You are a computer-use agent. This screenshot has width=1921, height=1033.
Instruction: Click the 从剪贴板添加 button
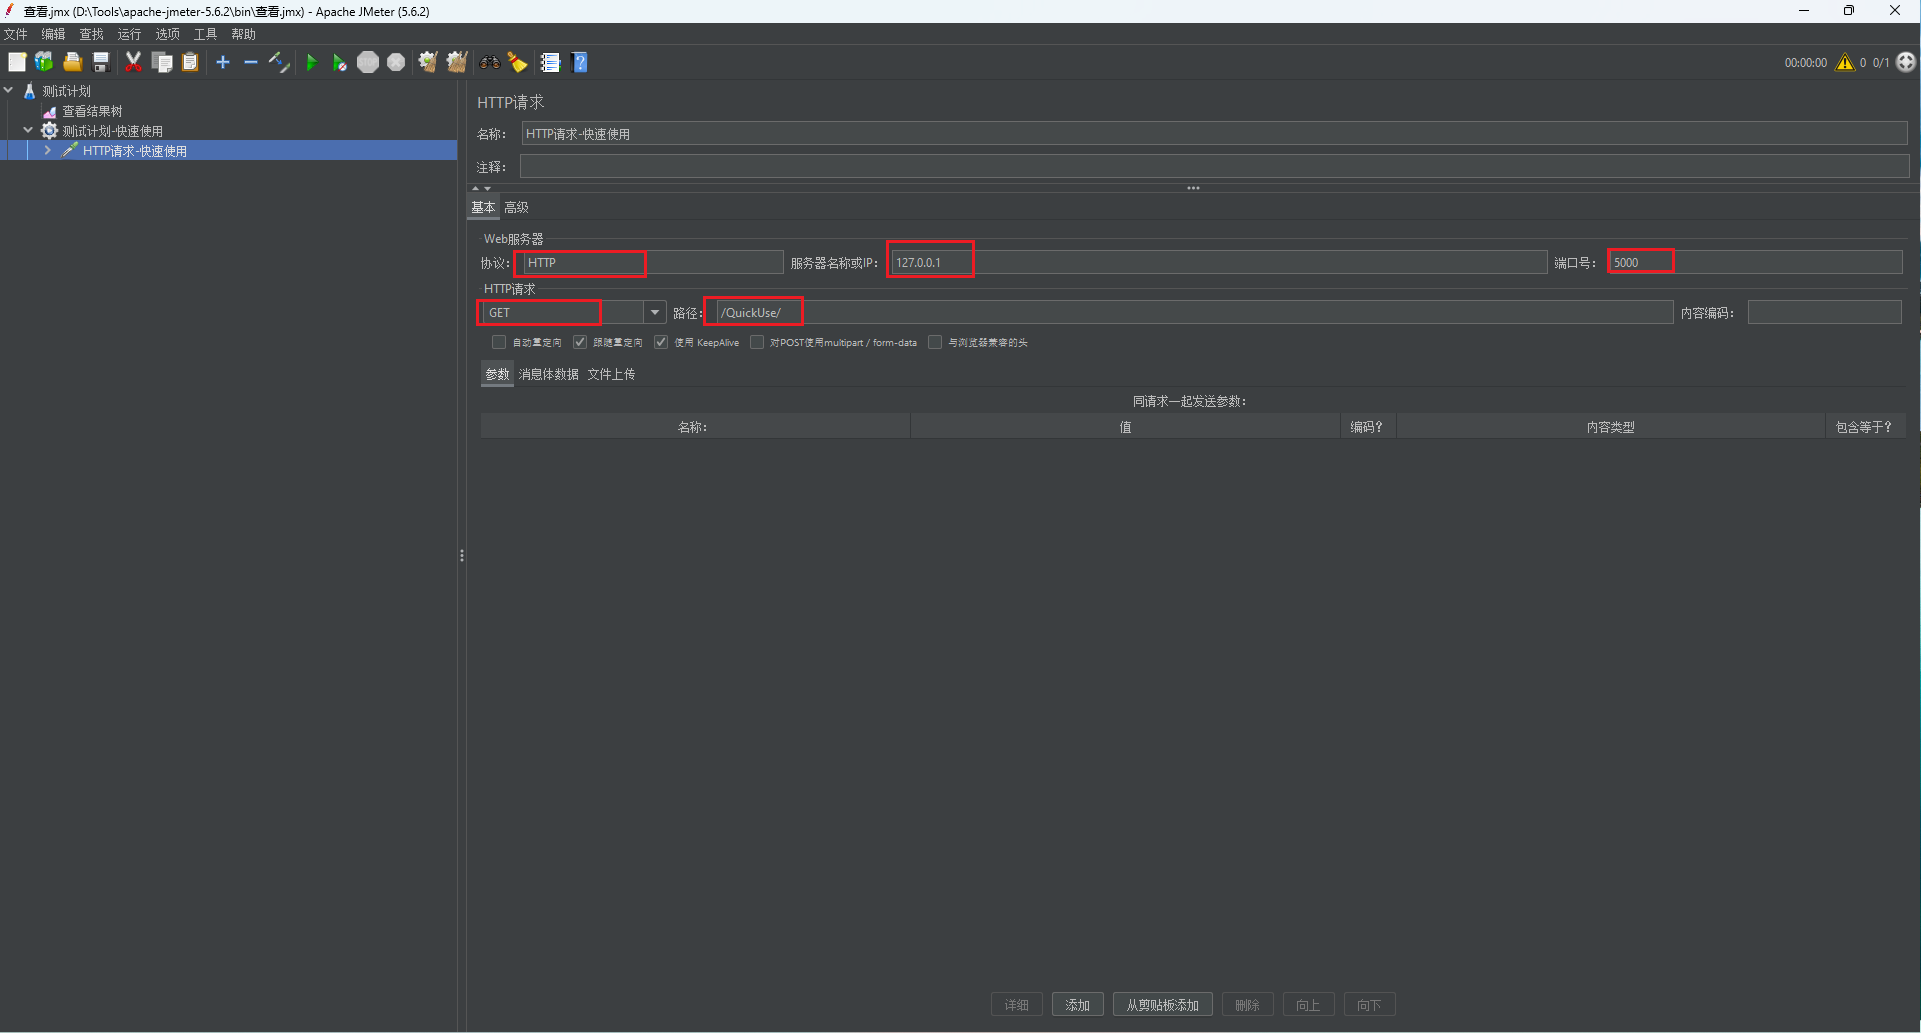click(x=1162, y=1005)
